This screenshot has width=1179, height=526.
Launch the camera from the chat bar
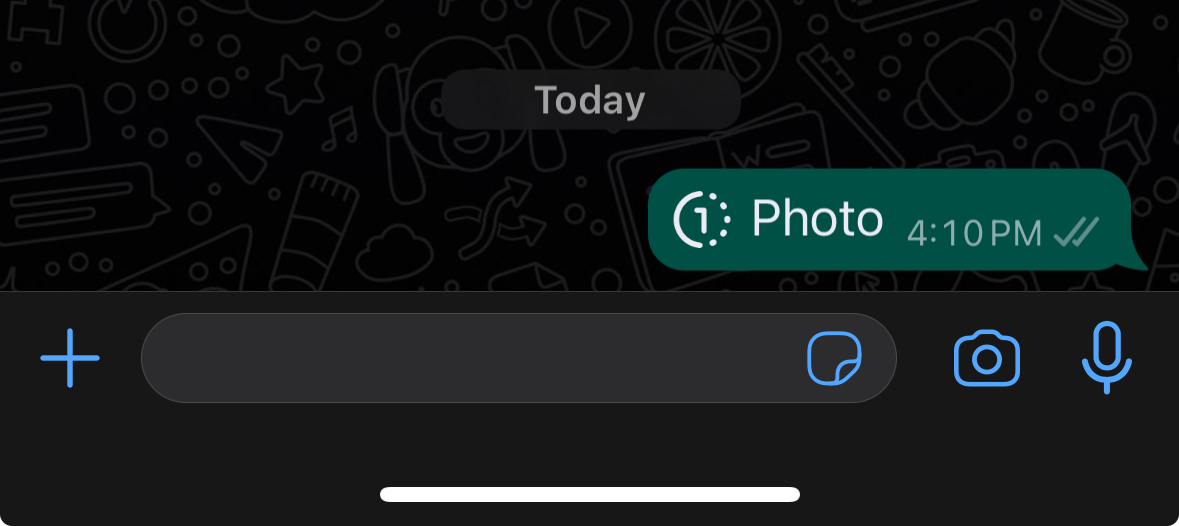(x=987, y=358)
